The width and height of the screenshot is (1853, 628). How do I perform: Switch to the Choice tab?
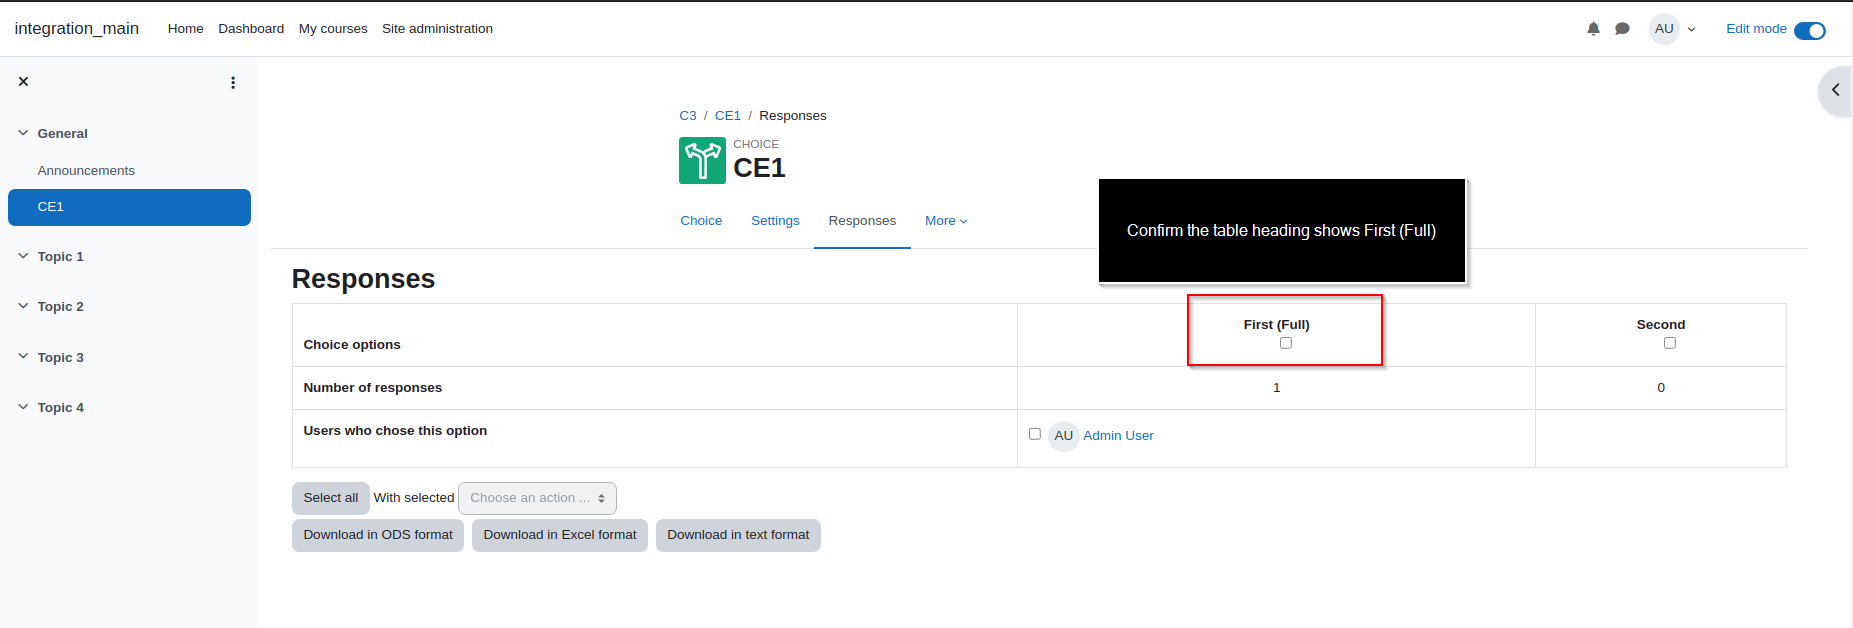pos(701,221)
